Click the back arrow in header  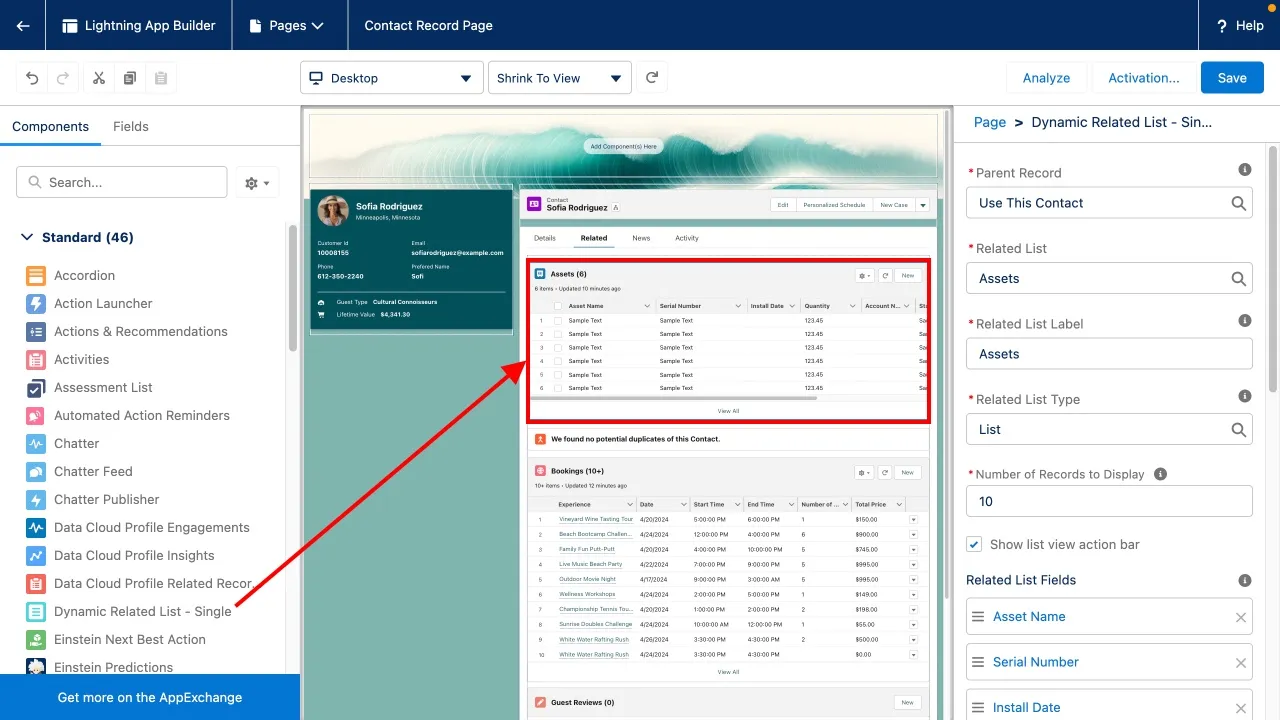coord(23,25)
